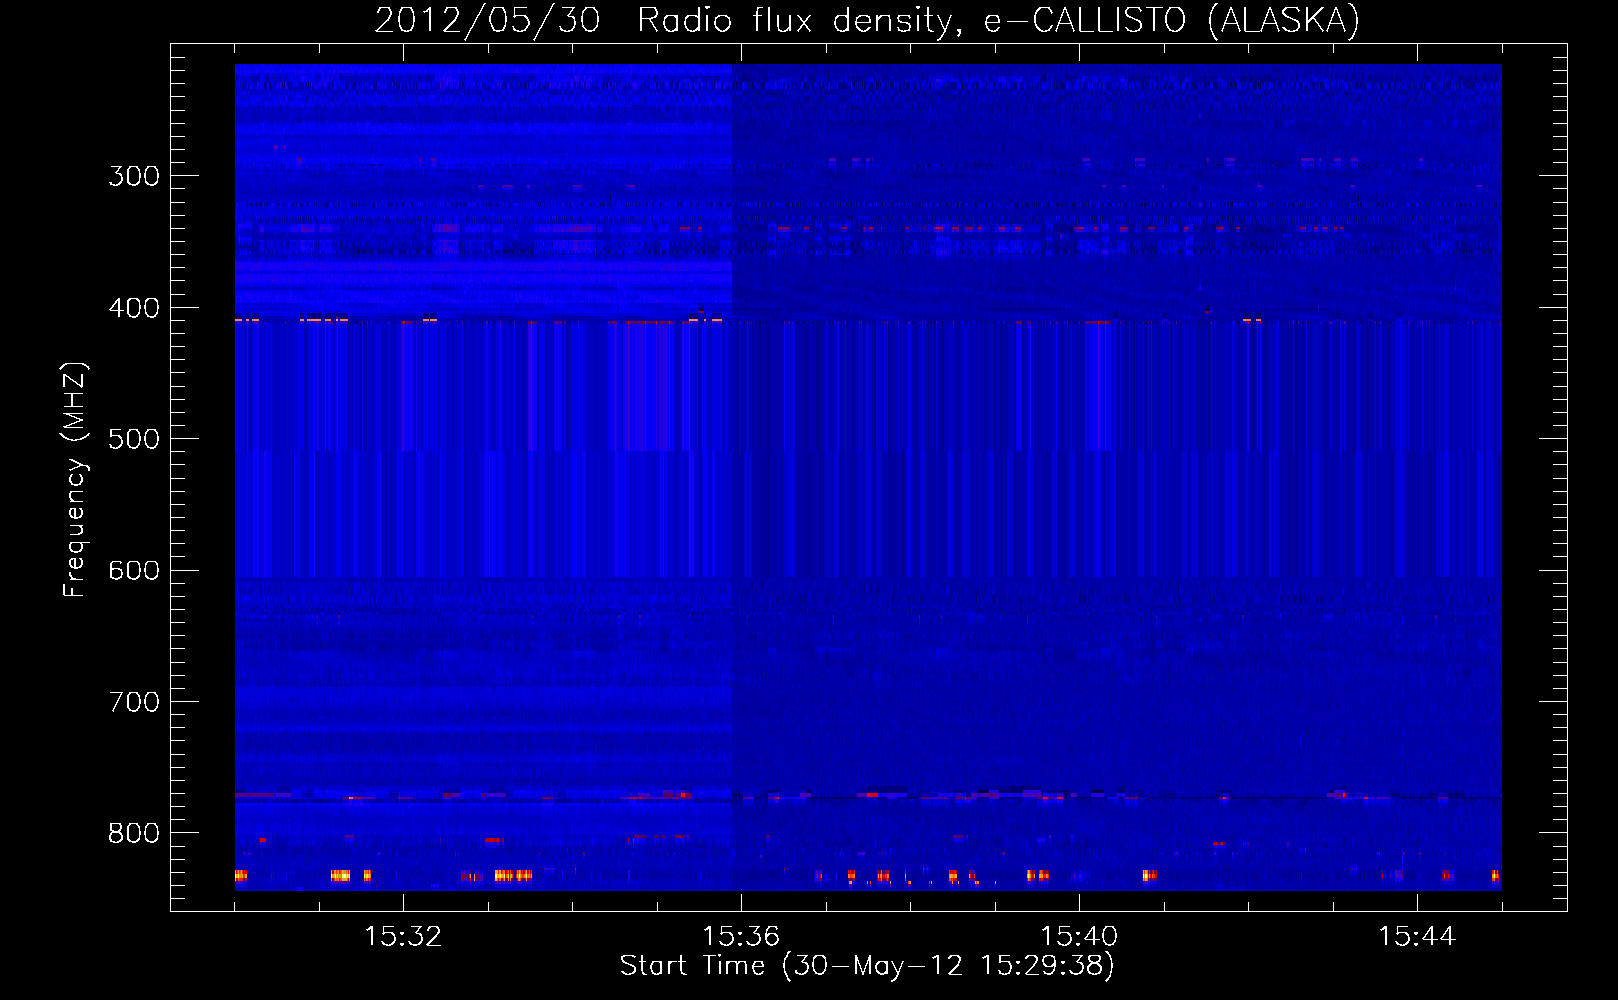The image size is (1618, 1000).
Task: Click the 500 frequency tick label
Action: click(x=134, y=439)
